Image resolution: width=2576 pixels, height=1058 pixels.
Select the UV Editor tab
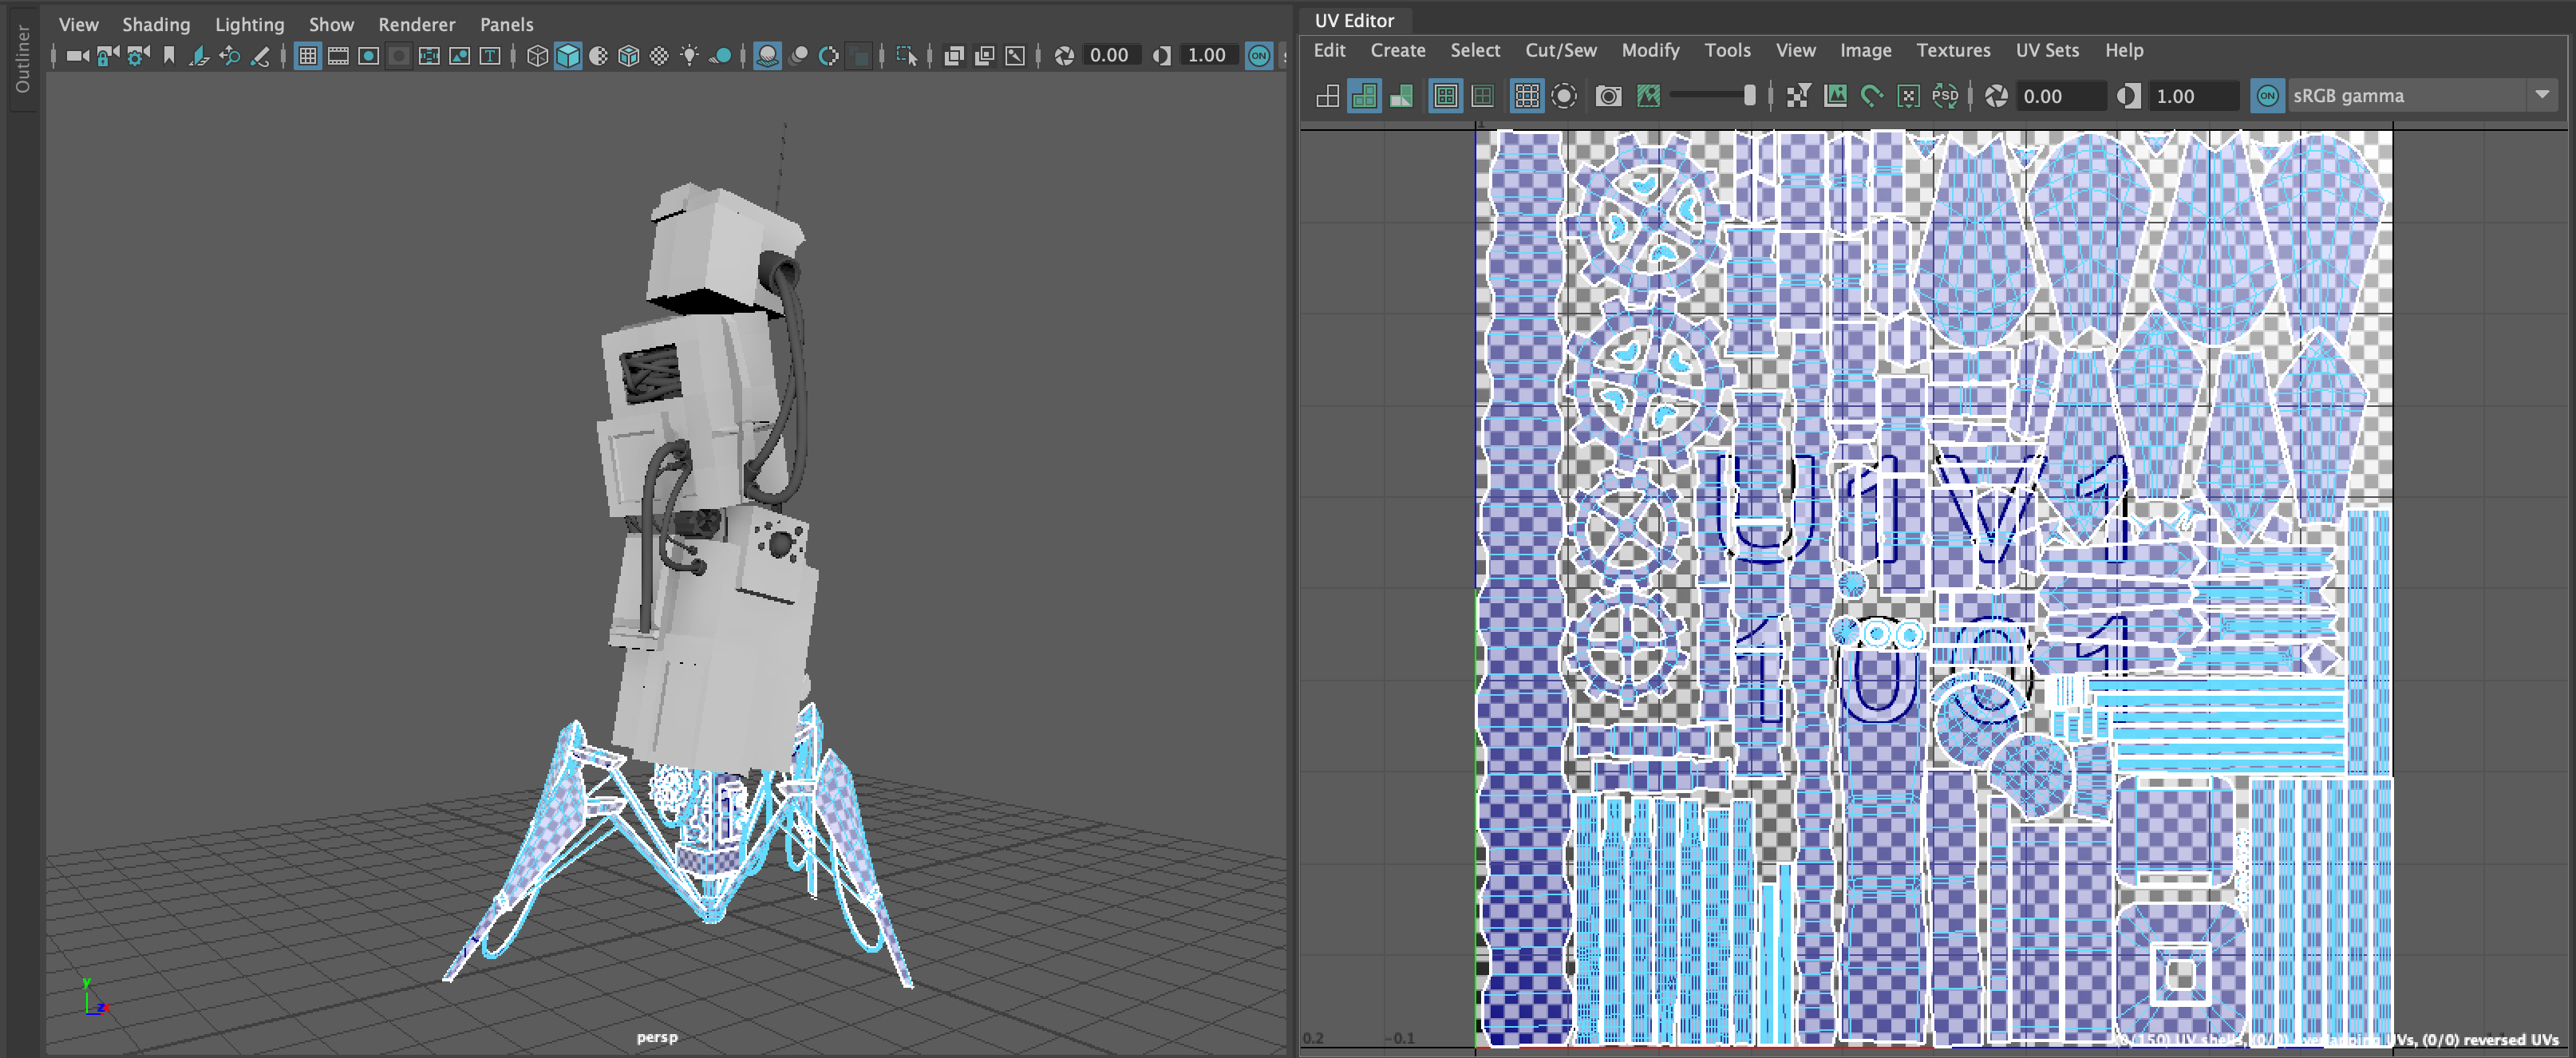click(1353, 20)
